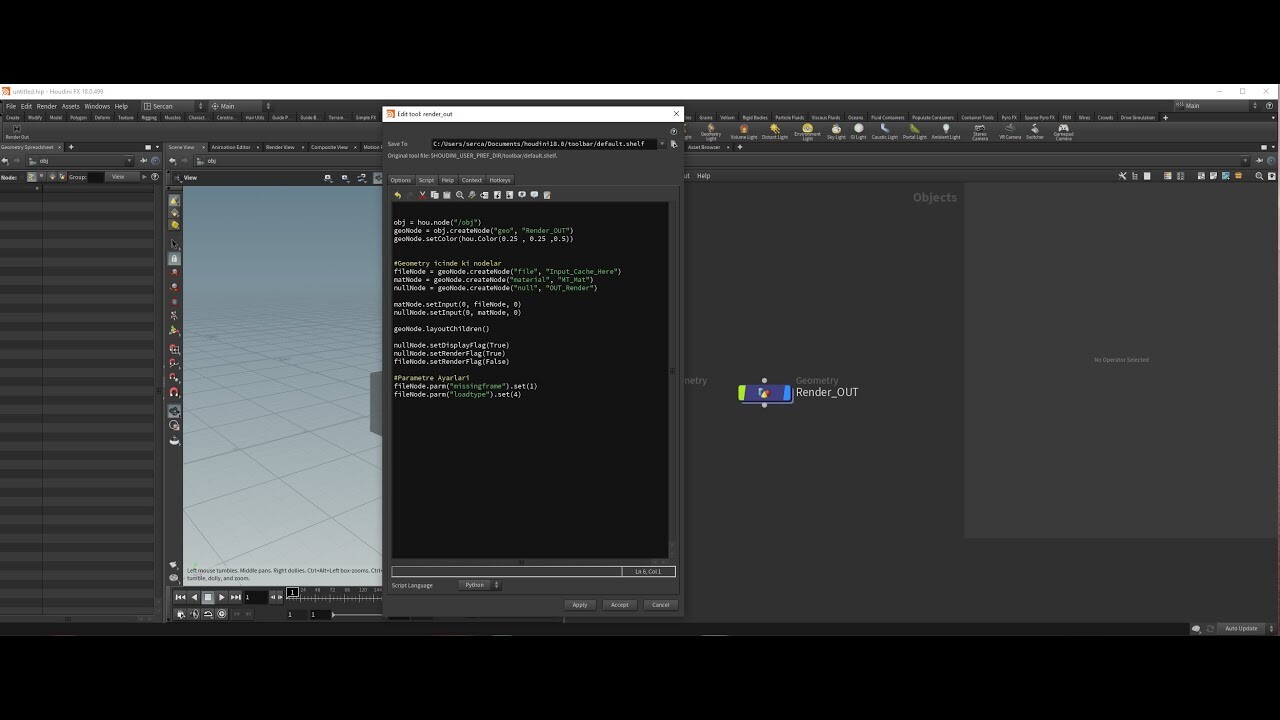The height and width of the screenshot is (720, 1280).
Task: Add a Sky Light shelf tool
Action: (836, 132)
